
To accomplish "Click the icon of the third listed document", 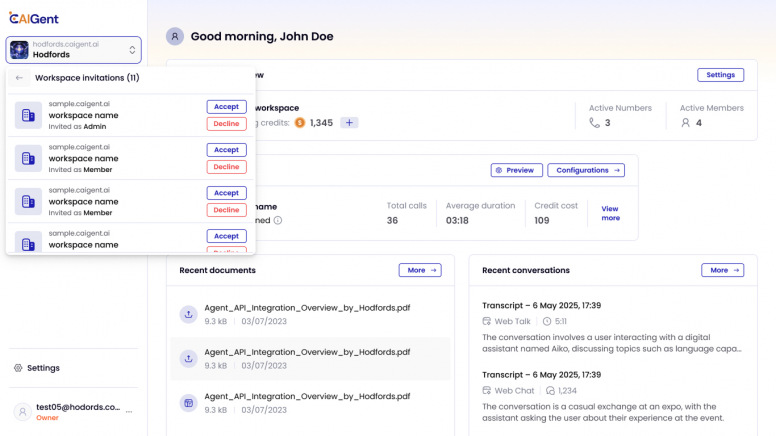I will 187,402.
